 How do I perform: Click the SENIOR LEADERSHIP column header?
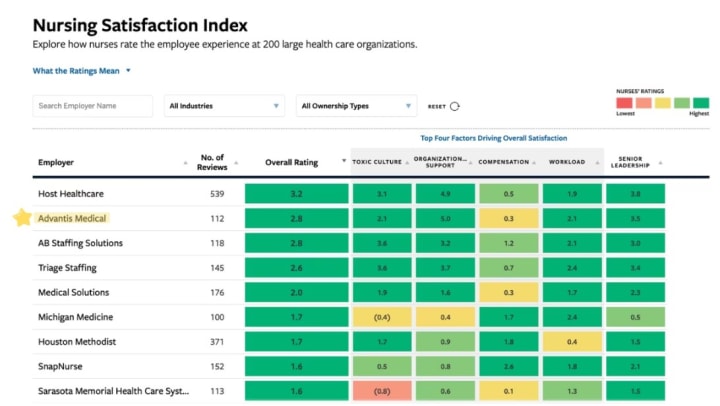(630, 162)
